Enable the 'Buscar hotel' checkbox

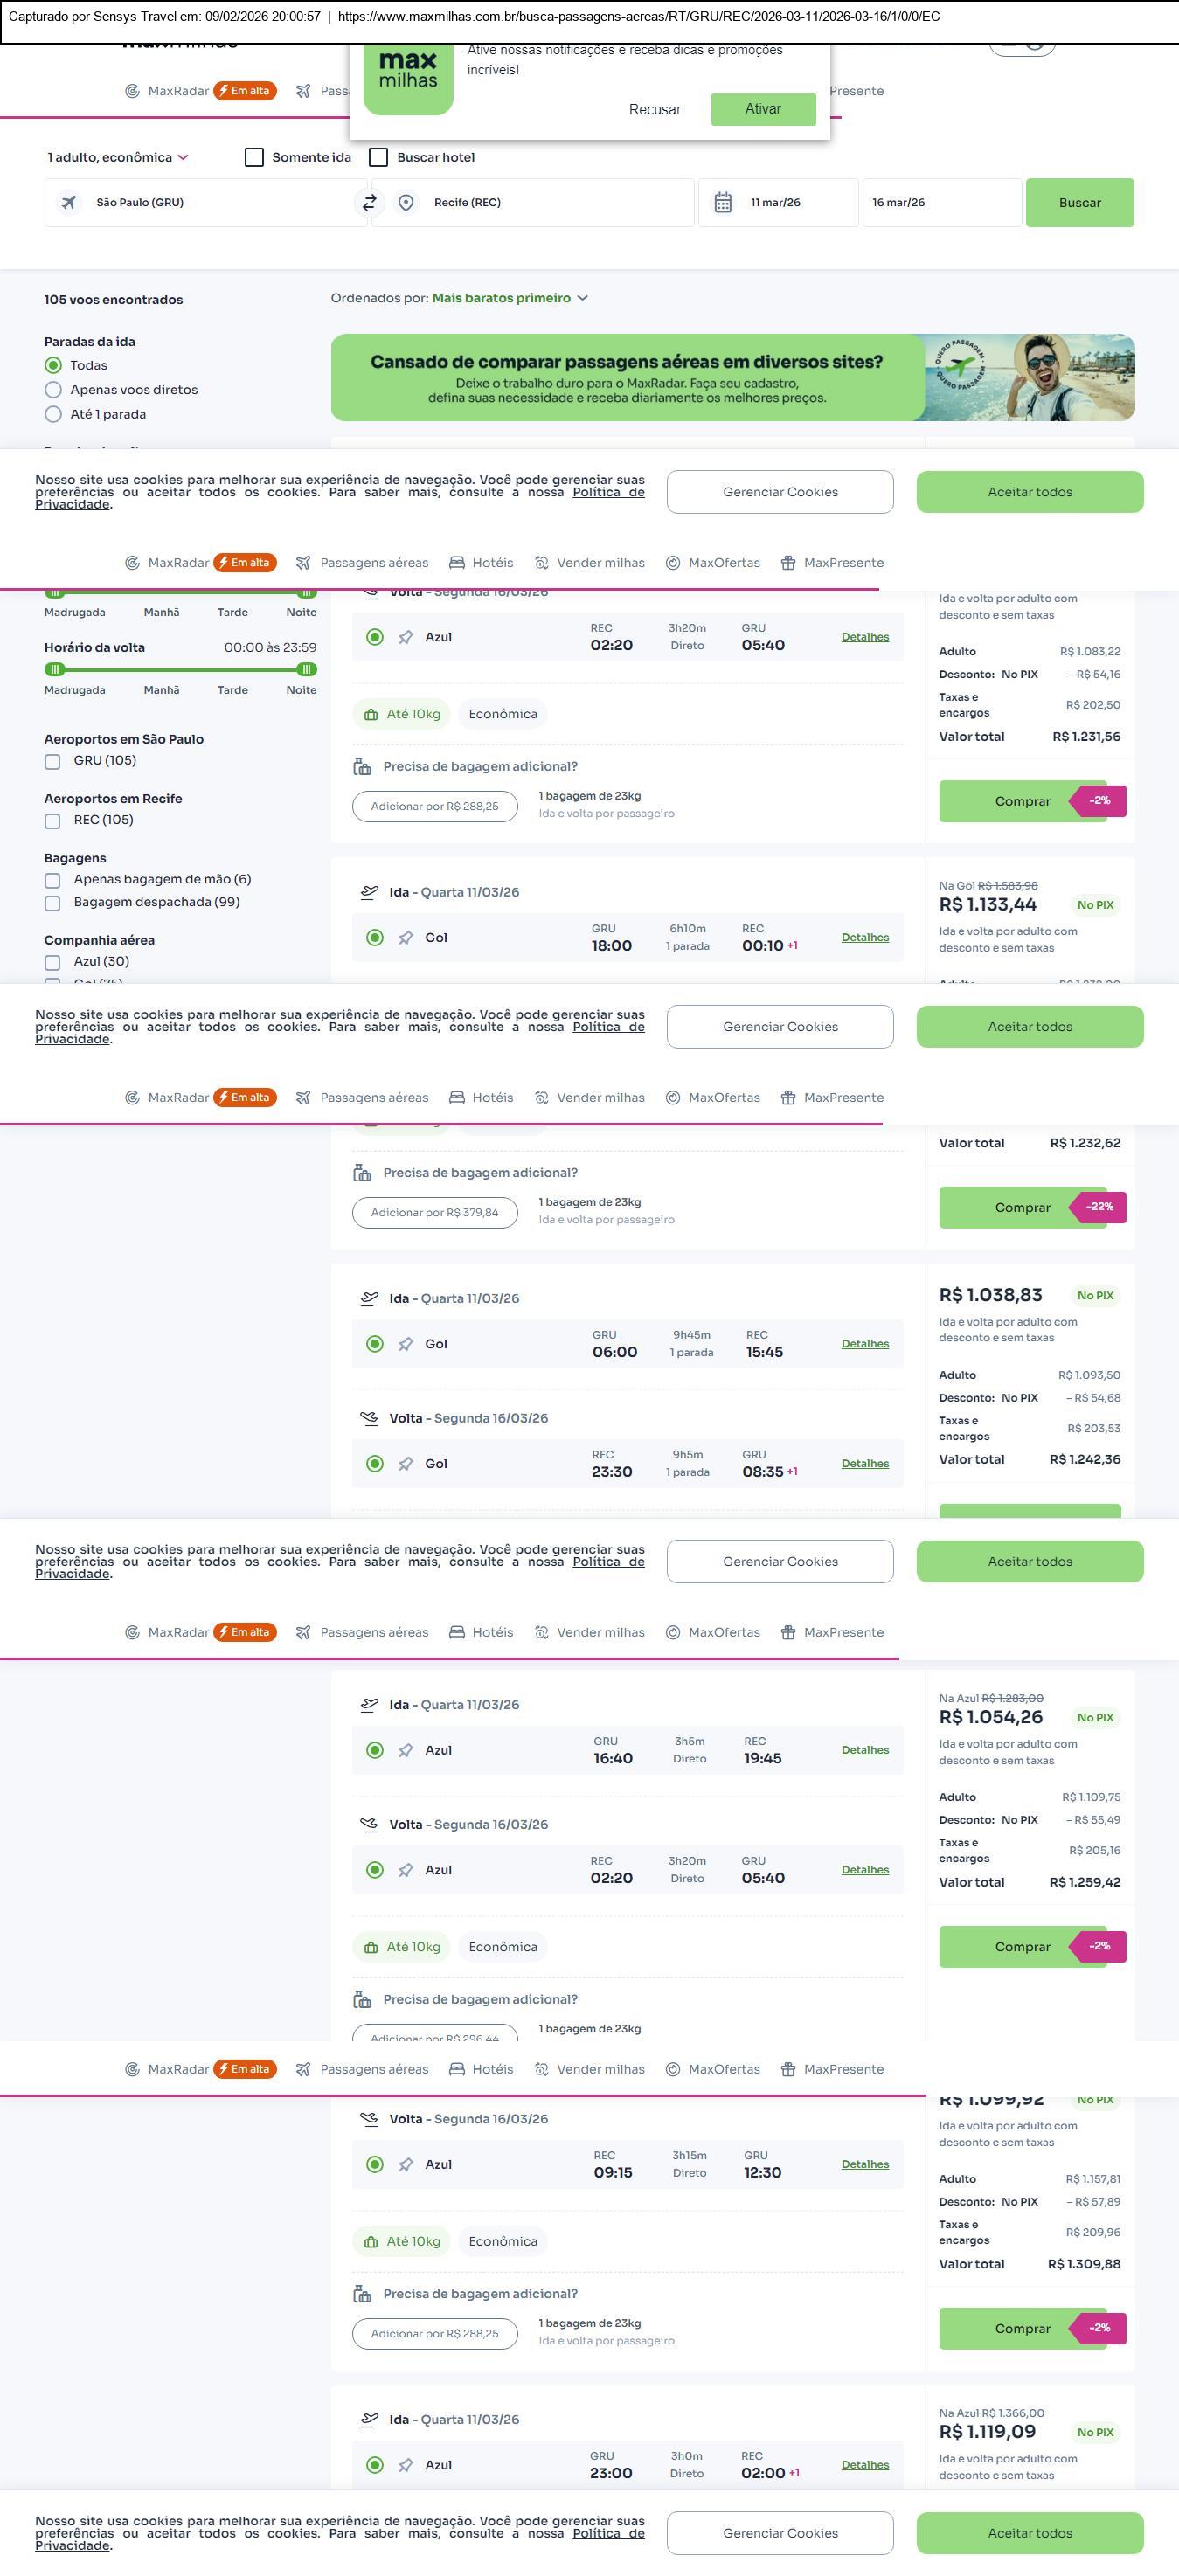coord(379,158)
